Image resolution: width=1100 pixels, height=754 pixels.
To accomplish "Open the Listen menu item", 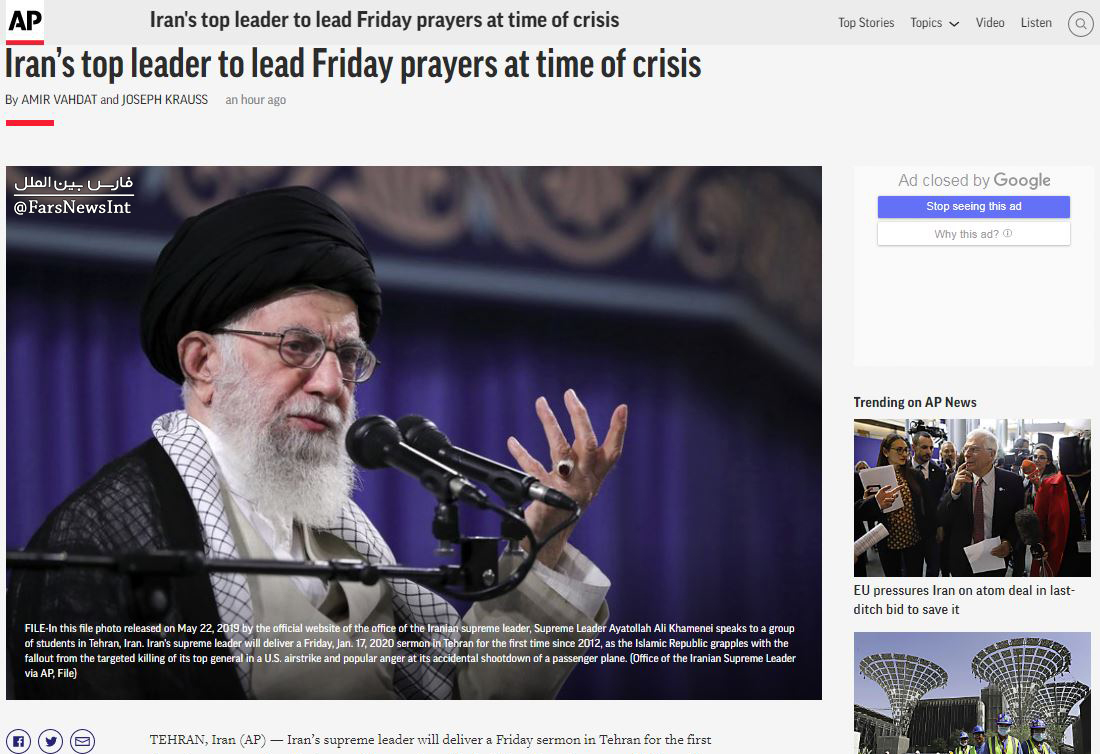I will [x=1036, y=22].
